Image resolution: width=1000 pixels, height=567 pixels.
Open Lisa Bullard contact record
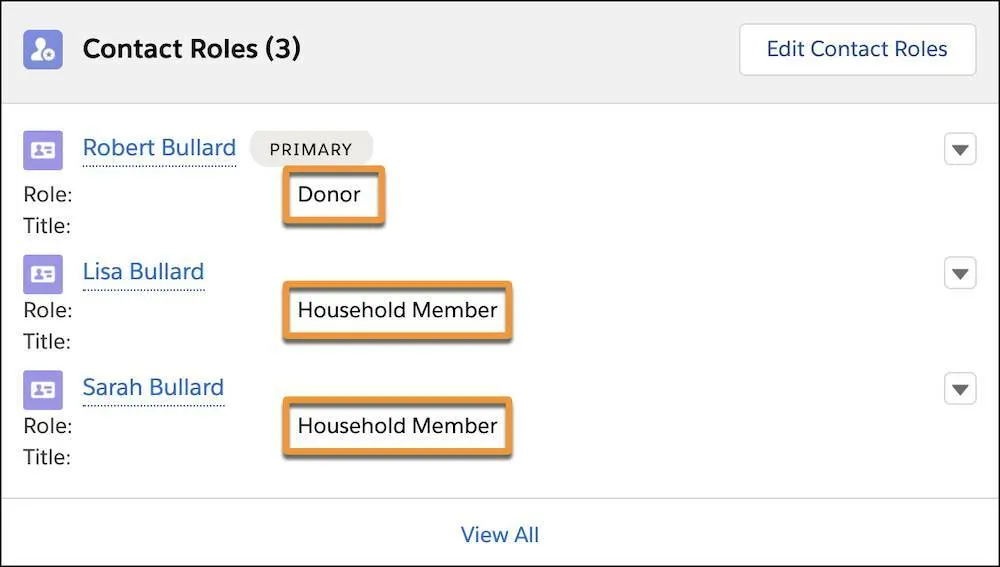pyautogui.click(x=143, y=272)
